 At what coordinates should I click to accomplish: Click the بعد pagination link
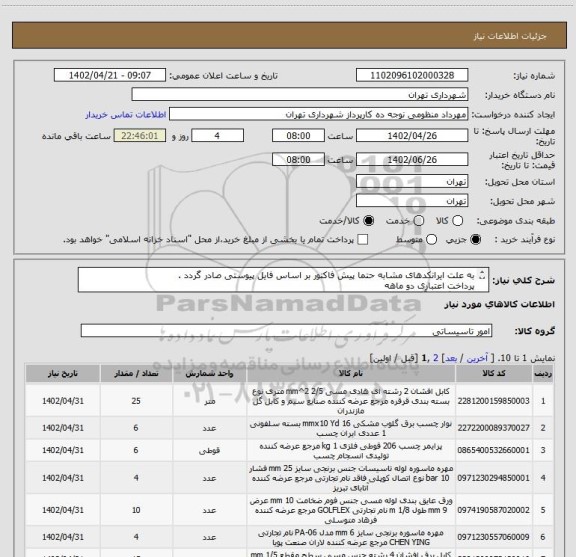click(450, 358)
